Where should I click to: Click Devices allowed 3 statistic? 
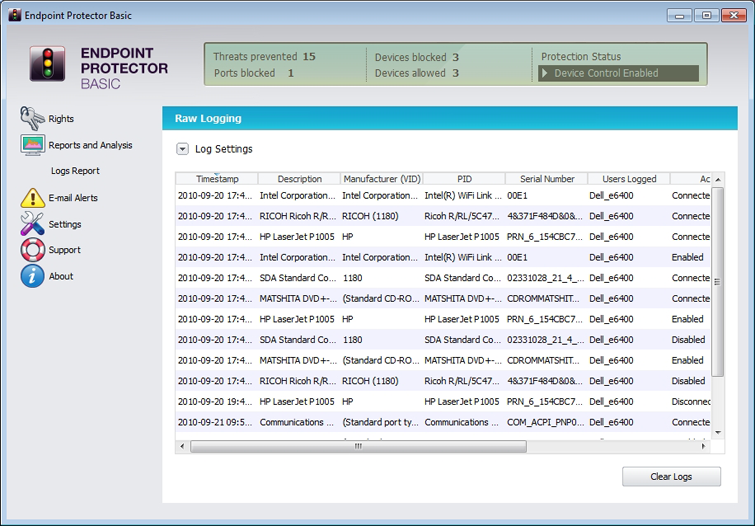click(x=417, y=73)
